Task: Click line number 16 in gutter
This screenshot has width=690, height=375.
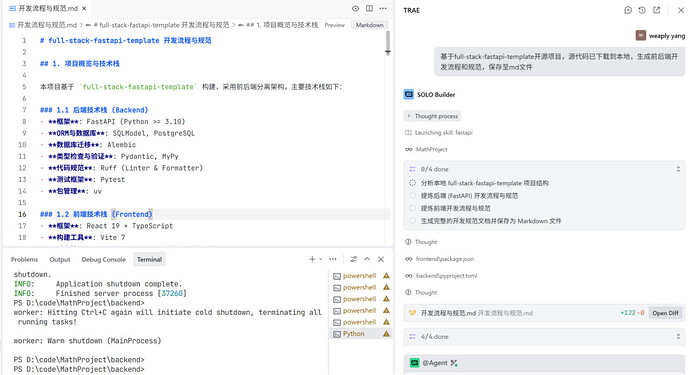Action: 22,214
